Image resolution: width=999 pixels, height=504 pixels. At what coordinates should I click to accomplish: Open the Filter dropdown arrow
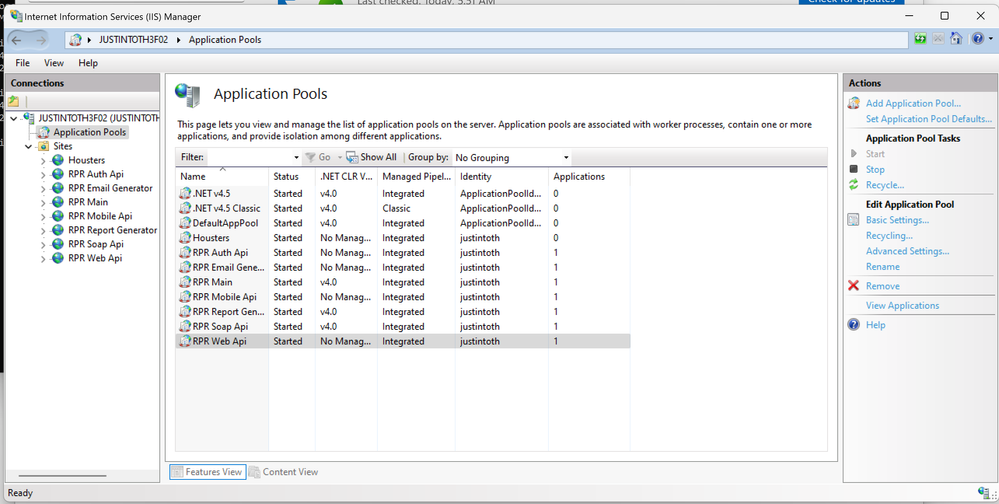(296, 157)
